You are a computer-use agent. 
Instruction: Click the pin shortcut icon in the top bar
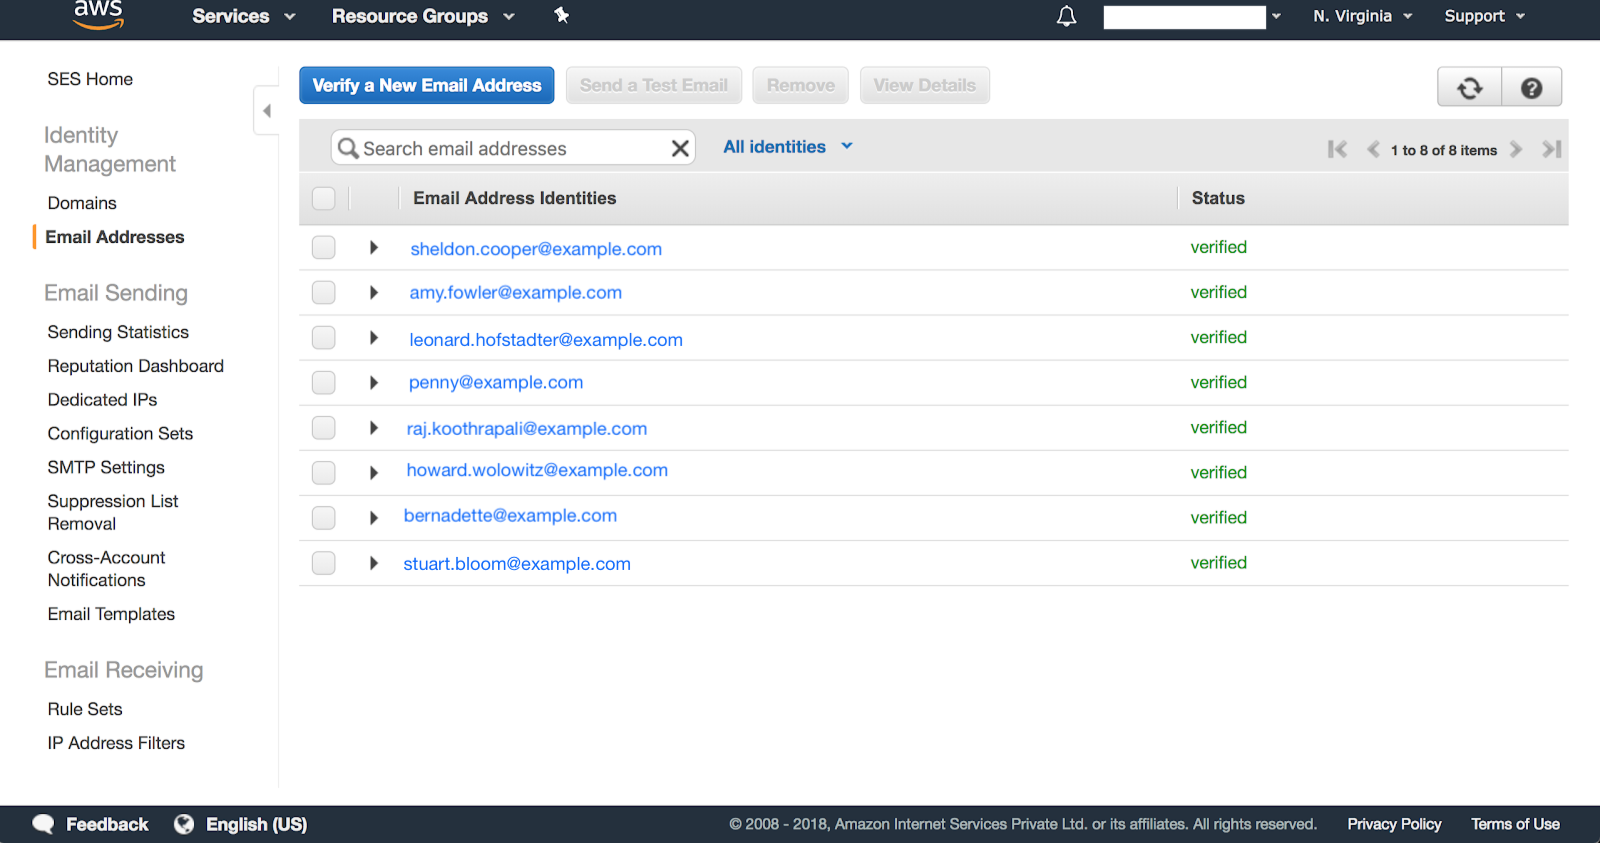coord(562,15)
